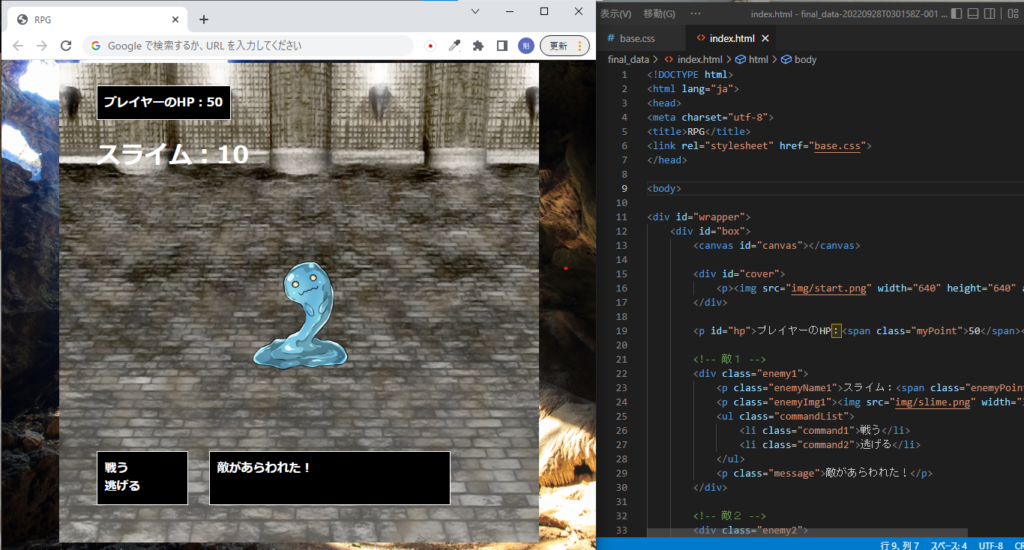Click the <!-- 敵２ --> comment line

(729, 516)
